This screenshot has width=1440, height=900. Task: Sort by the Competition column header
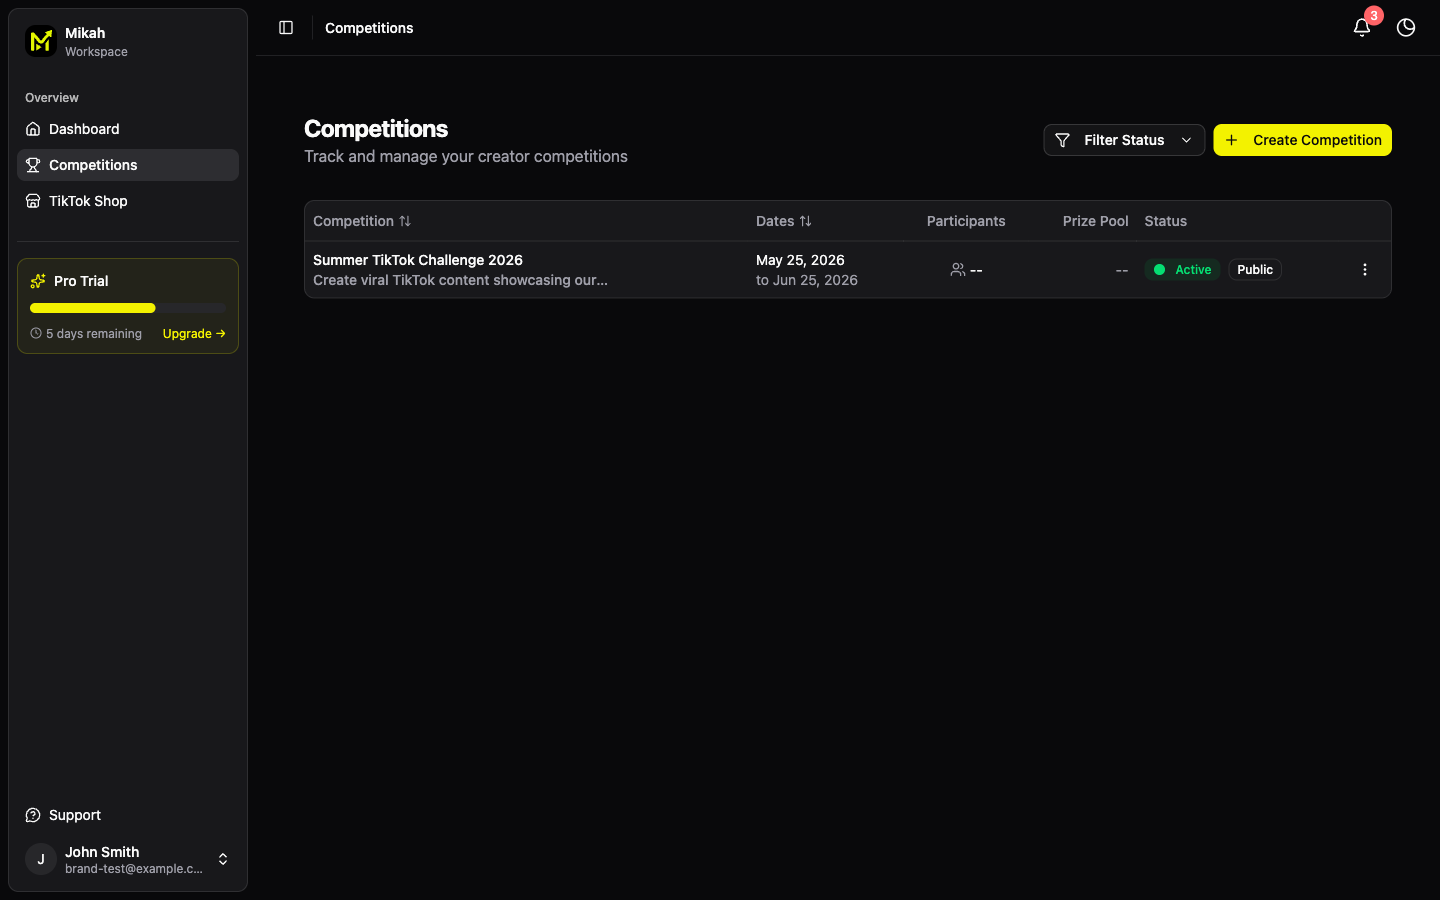[362, 221]
